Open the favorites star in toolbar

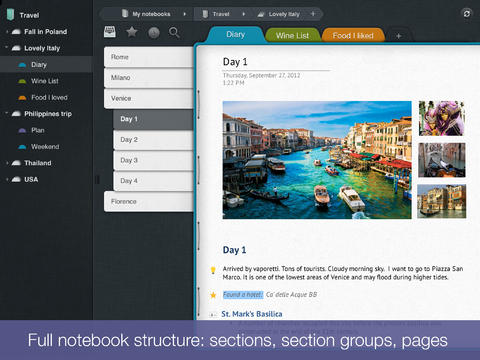click(132, 32)
